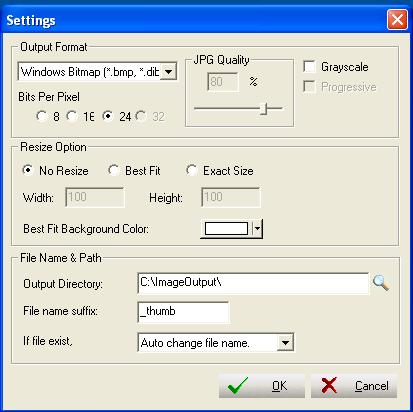
Task: Click the Width input field
Action: tap(95, 197)
